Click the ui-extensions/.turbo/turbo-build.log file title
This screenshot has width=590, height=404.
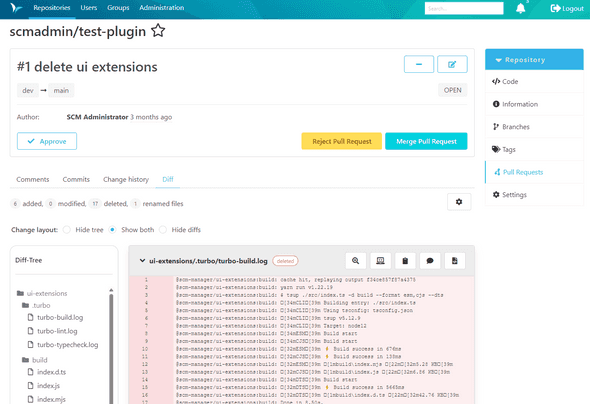click(x=208, y=261)
